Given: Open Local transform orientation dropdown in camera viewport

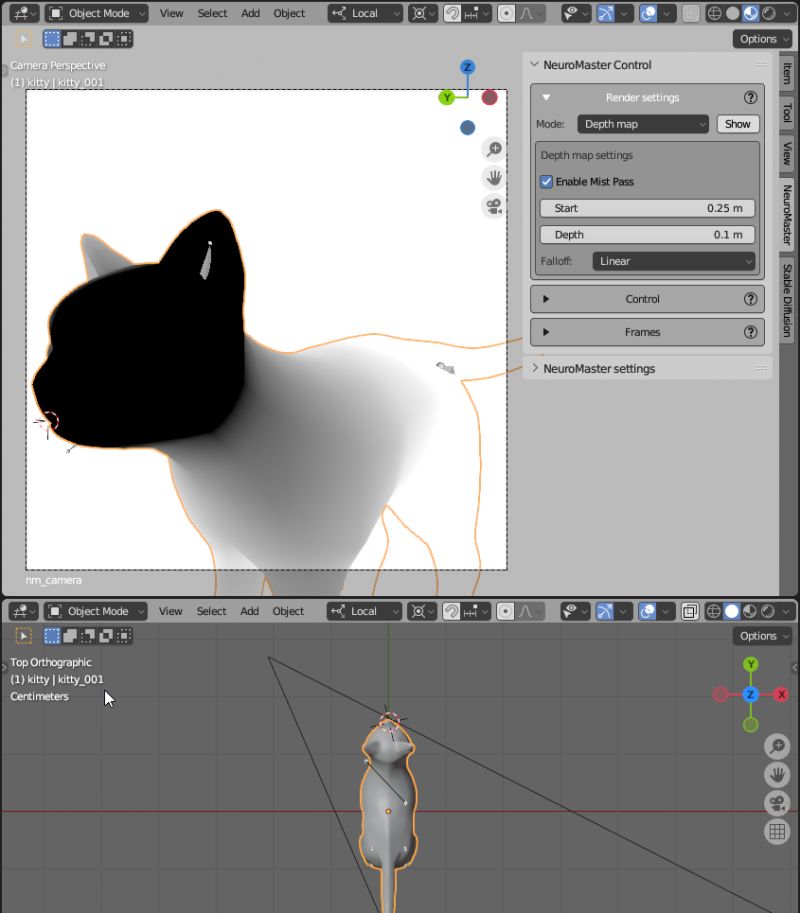Looking at the screenshot, I should (x=365, y=13).
